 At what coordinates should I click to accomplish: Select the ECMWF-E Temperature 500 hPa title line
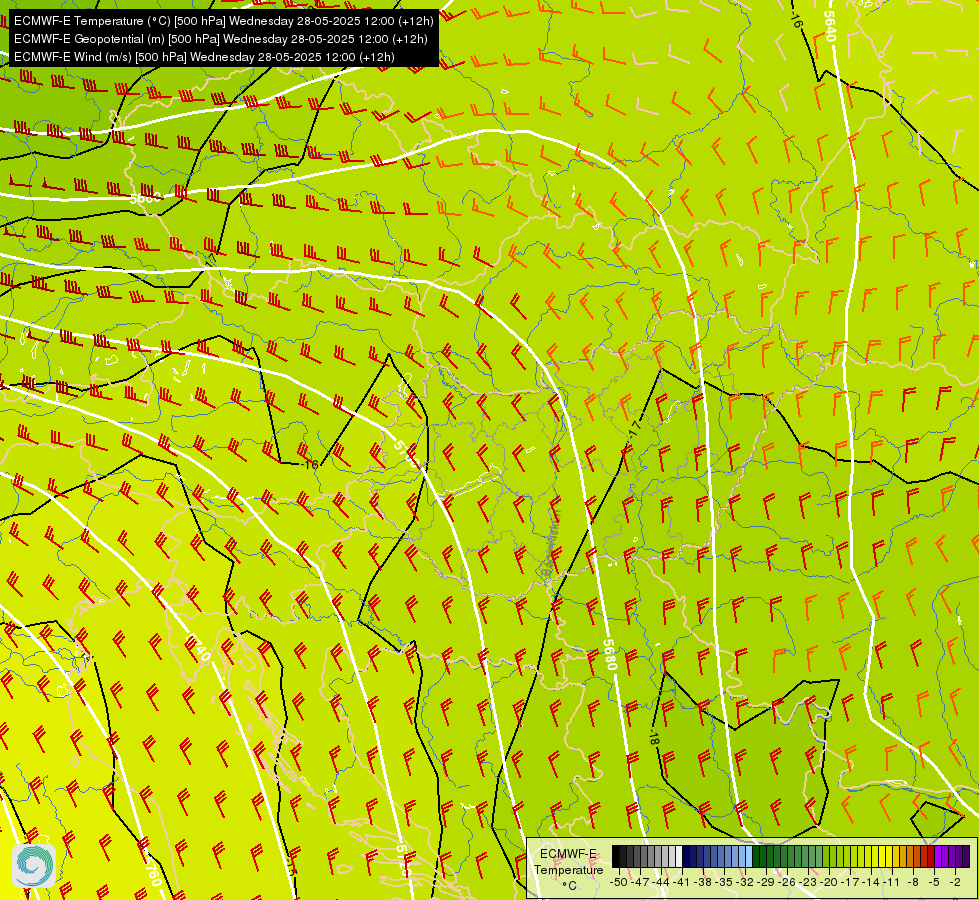224,21
